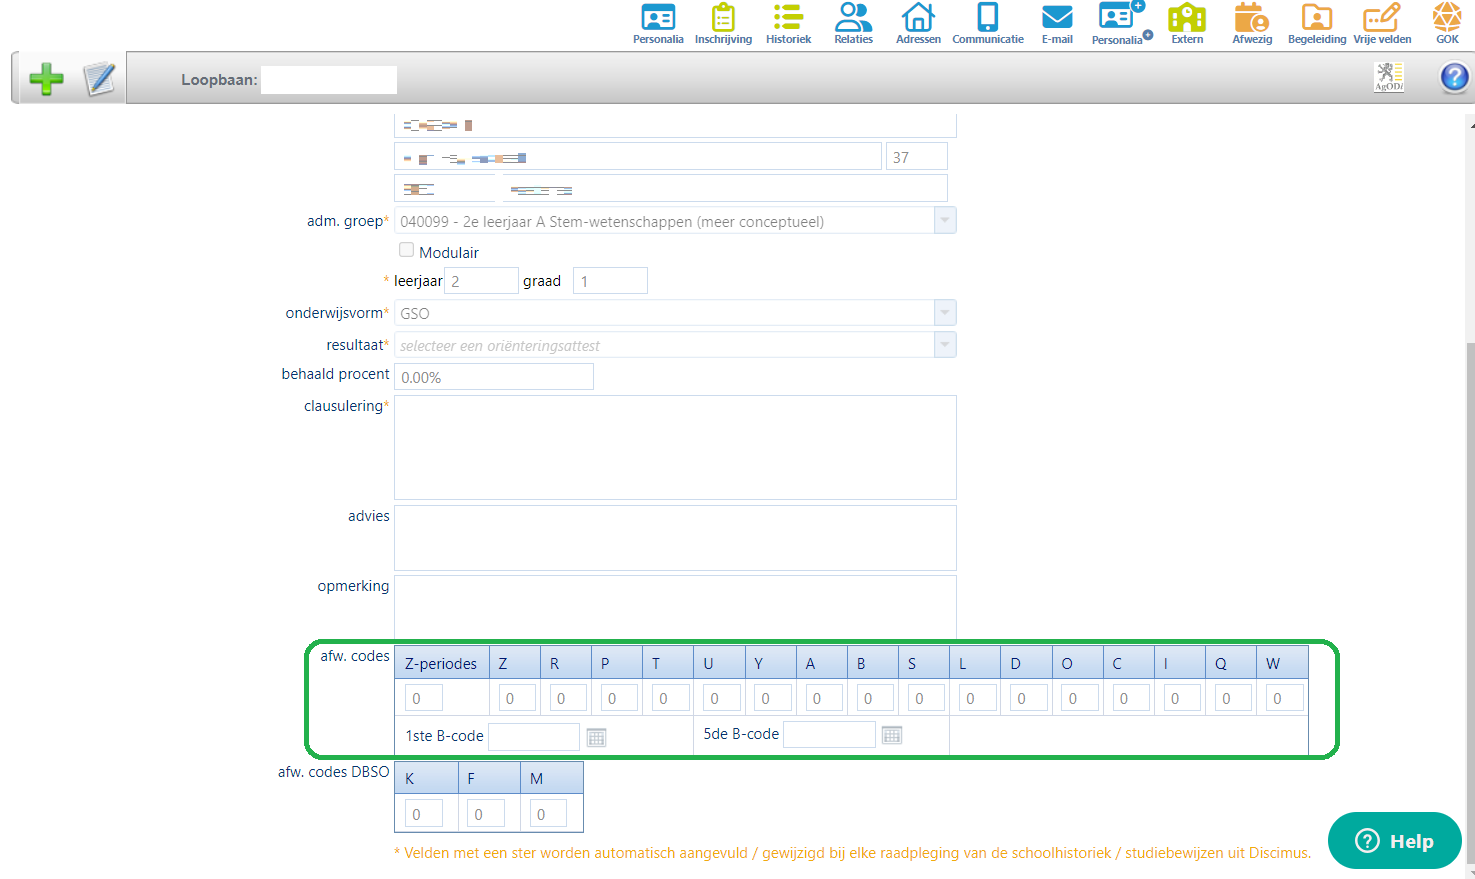Open the Adressen house icon
Screen dimensions: 1475x879
[x=917, y=17]
